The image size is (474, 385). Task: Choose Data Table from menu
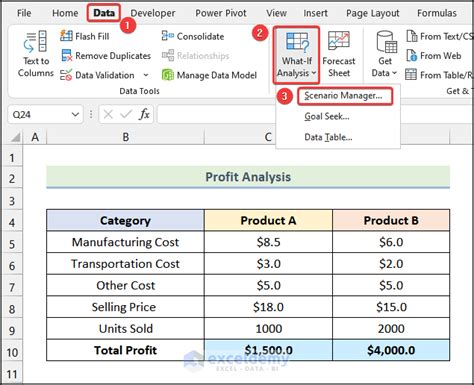tap(328, 137)
